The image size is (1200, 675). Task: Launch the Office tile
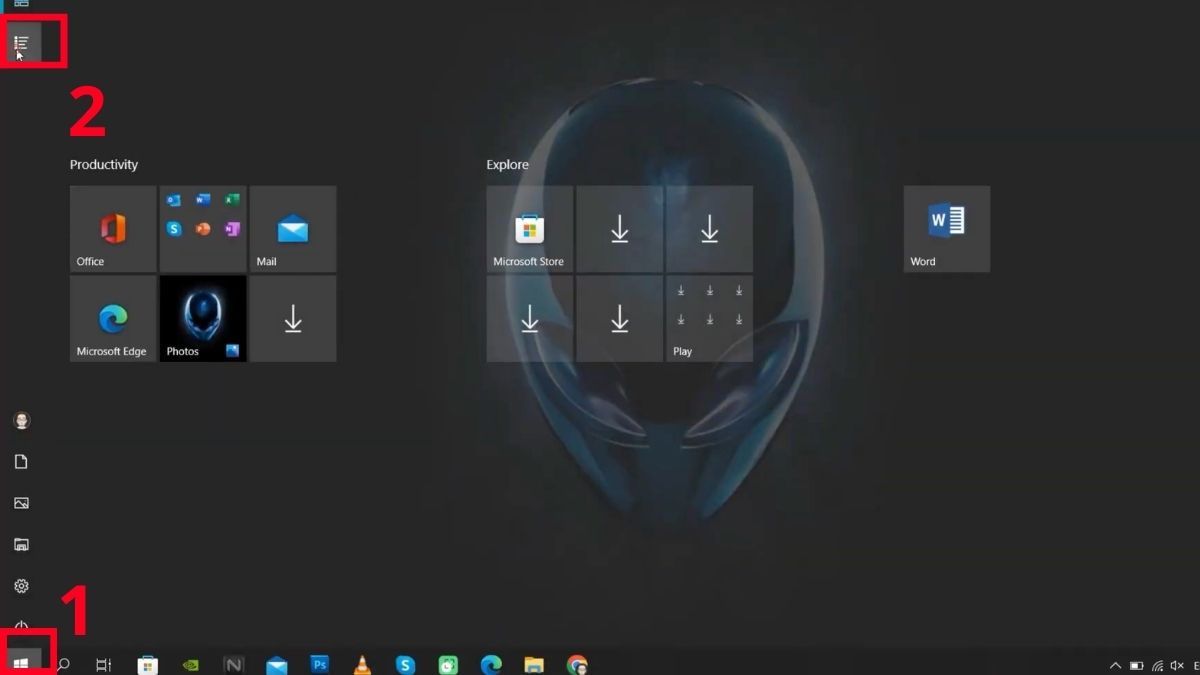[113, 229]
